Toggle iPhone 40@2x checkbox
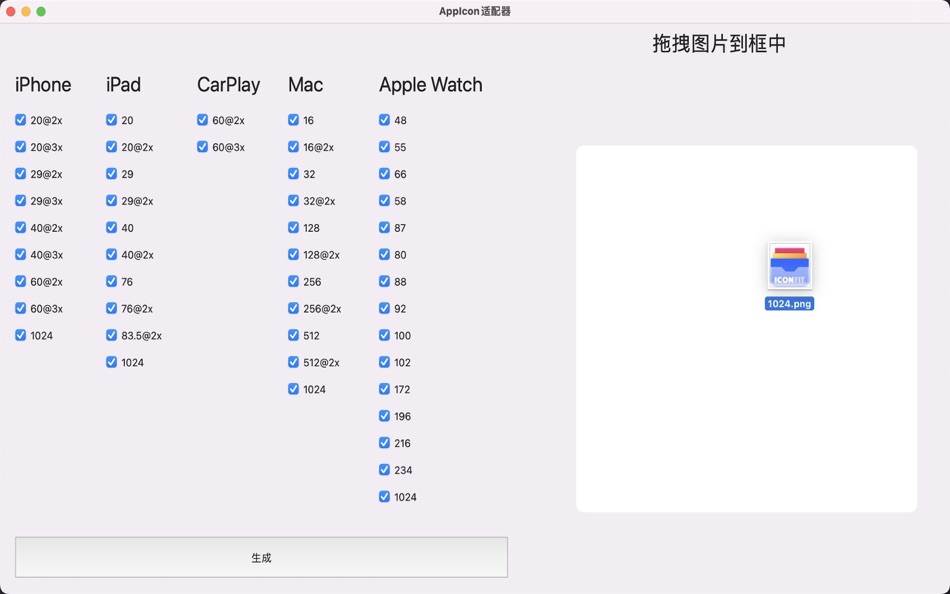The image size is (950, 594). [x=21, y=227]
